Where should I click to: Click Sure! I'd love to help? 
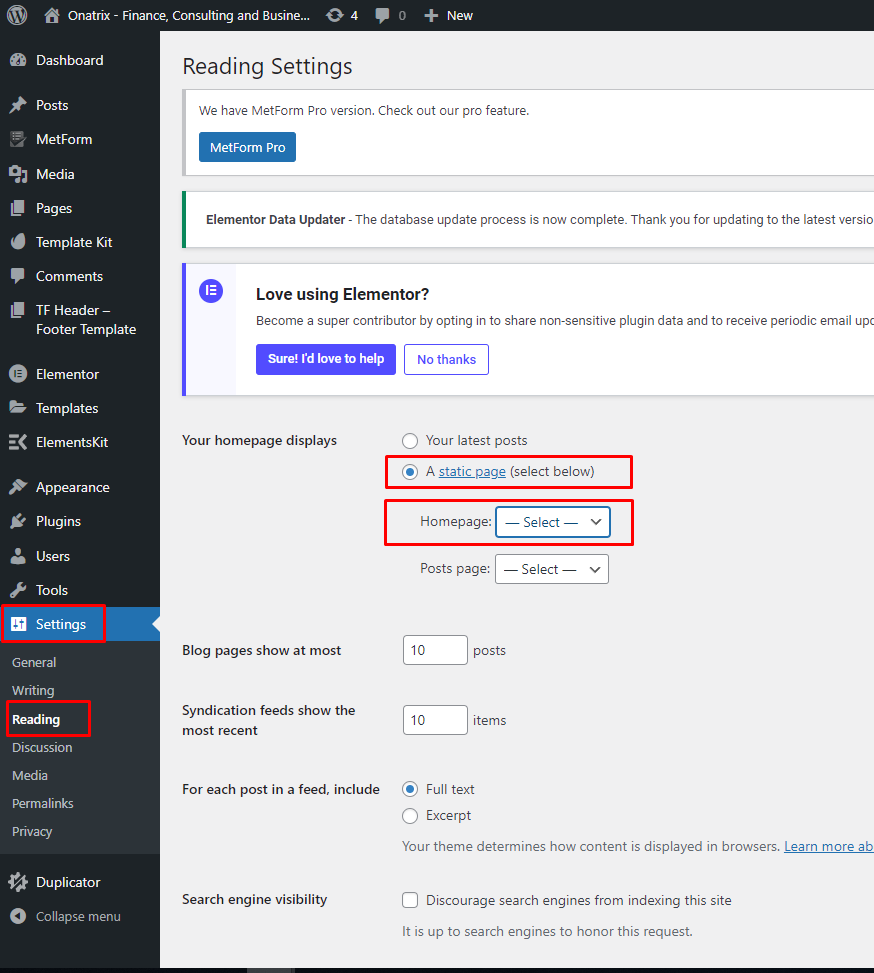coord(326,359)
